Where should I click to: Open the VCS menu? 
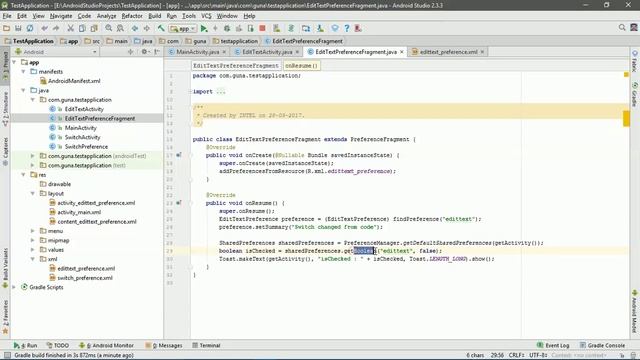pyautogui.click(x=206, y=16)
